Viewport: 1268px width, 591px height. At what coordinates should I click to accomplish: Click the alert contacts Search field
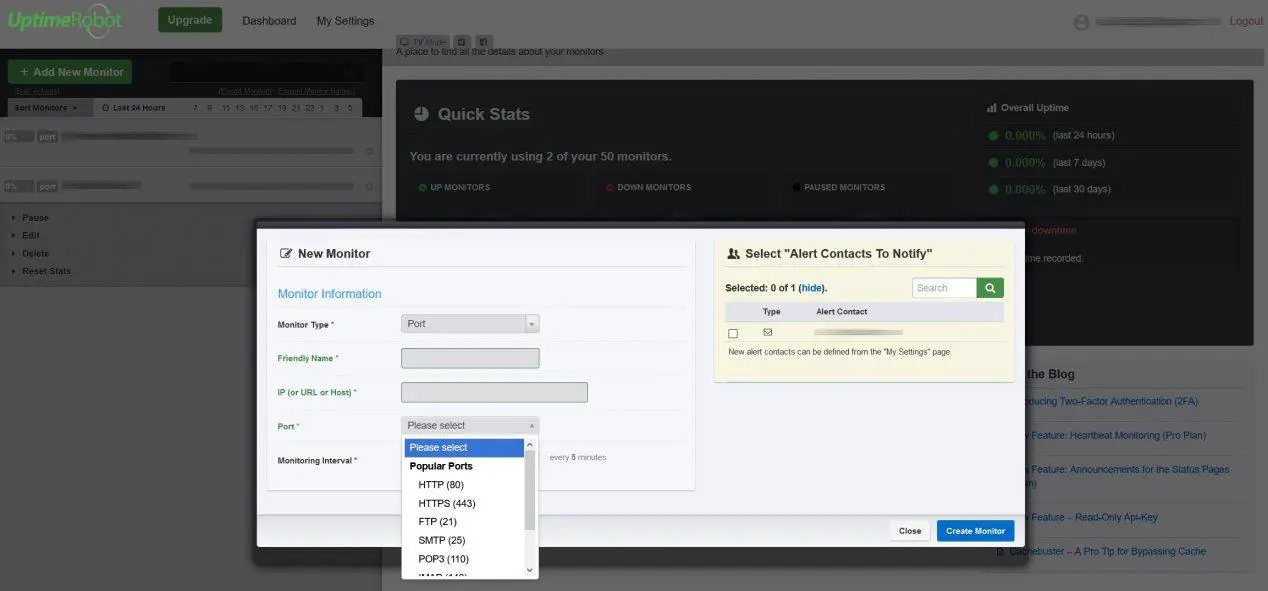coord(944,288)
